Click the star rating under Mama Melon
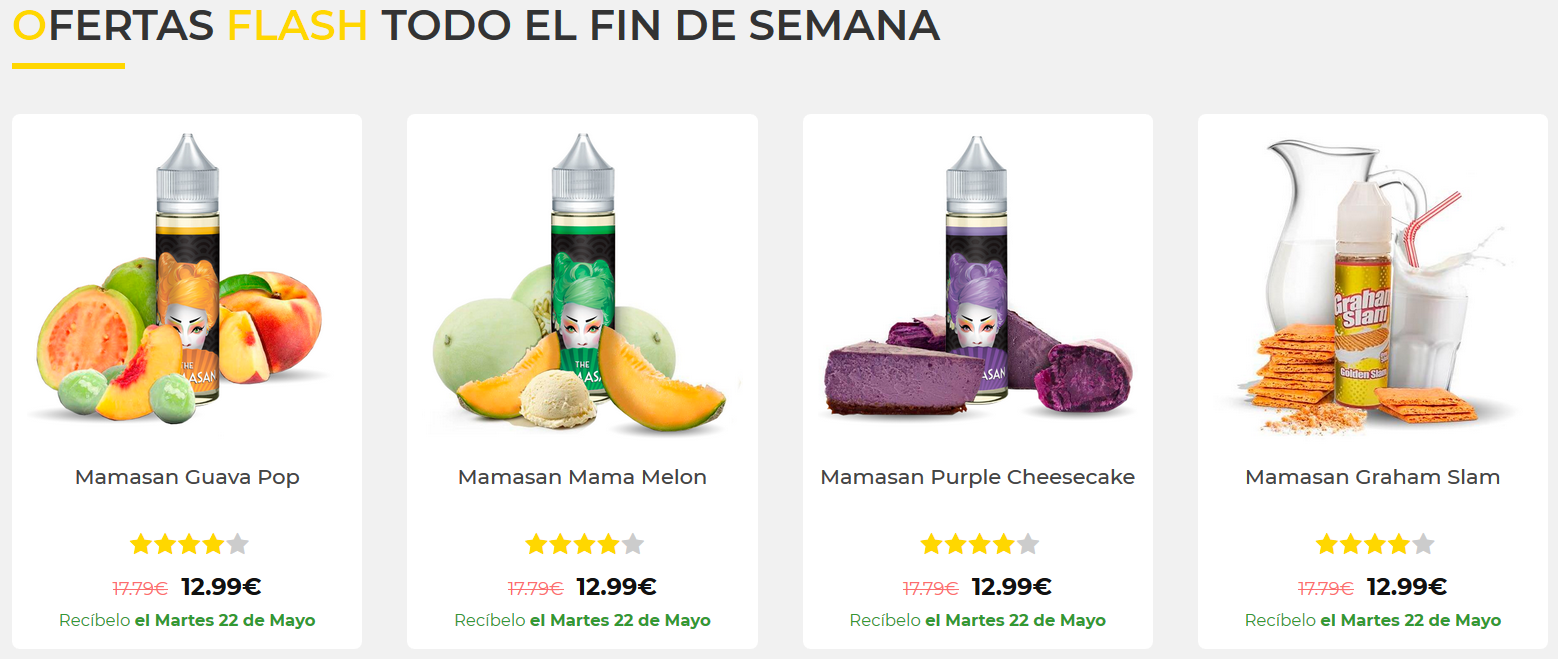Viewport: 1558px width, 659px height. [584, 544]
